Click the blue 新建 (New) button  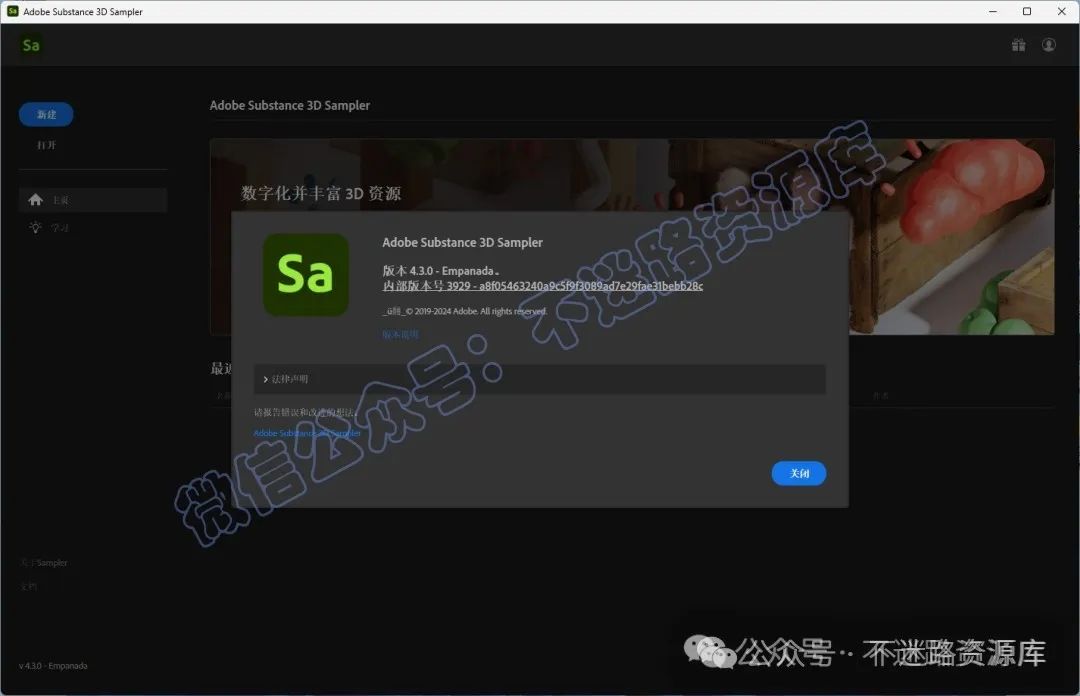pyautogui.click(x=46, y=114)
